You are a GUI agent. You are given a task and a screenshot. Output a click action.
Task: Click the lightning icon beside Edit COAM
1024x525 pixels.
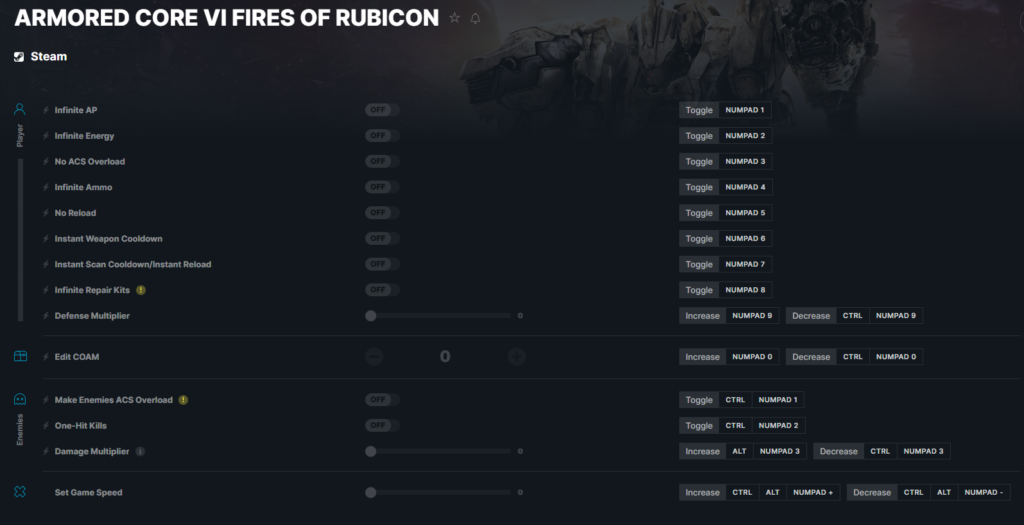point(46,357)
